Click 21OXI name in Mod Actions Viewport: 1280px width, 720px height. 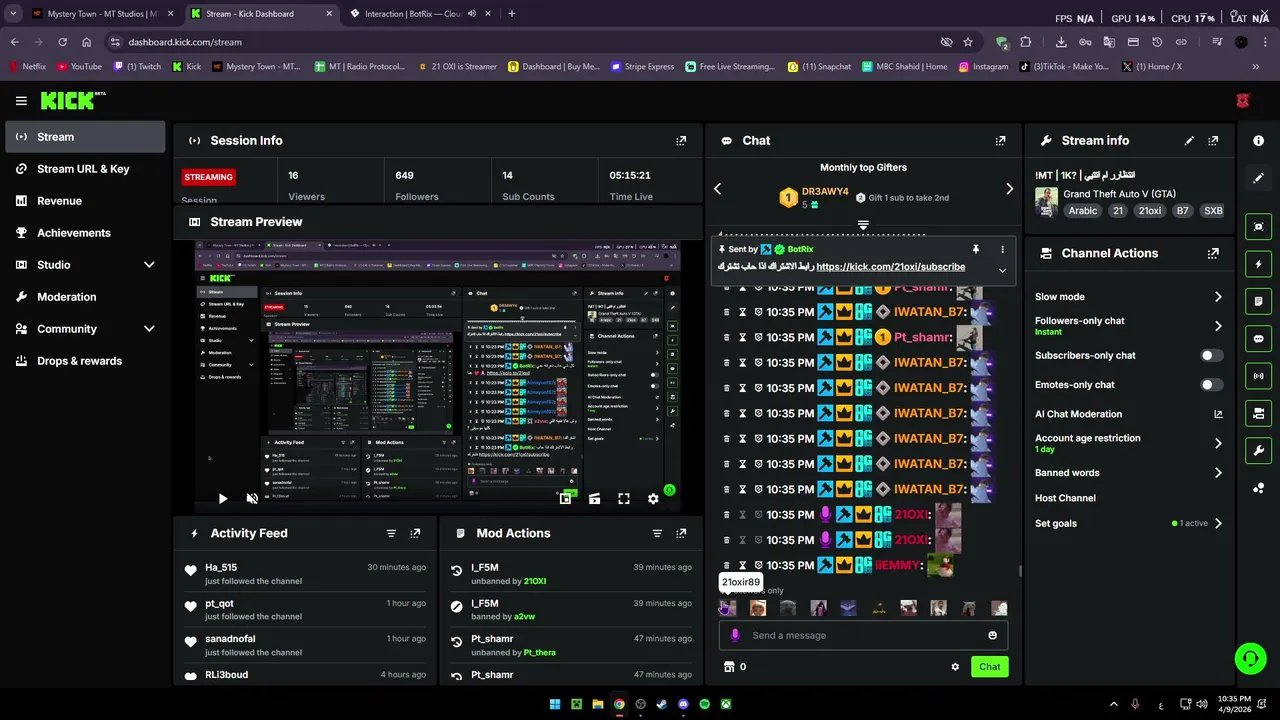click(x=535, y=581)
